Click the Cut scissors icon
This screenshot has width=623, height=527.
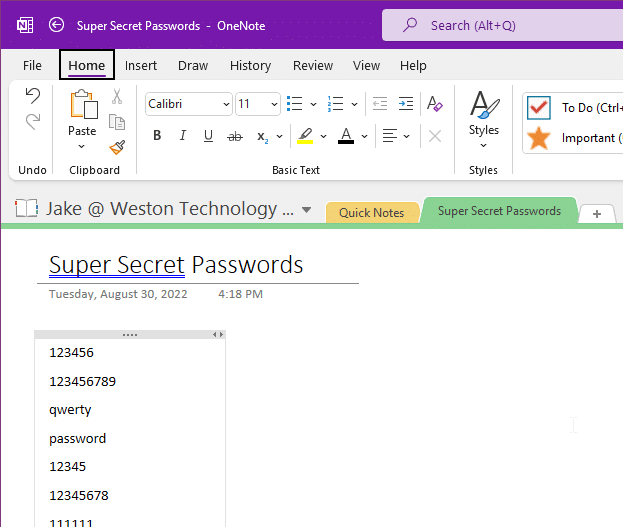[x=117, y=97]
